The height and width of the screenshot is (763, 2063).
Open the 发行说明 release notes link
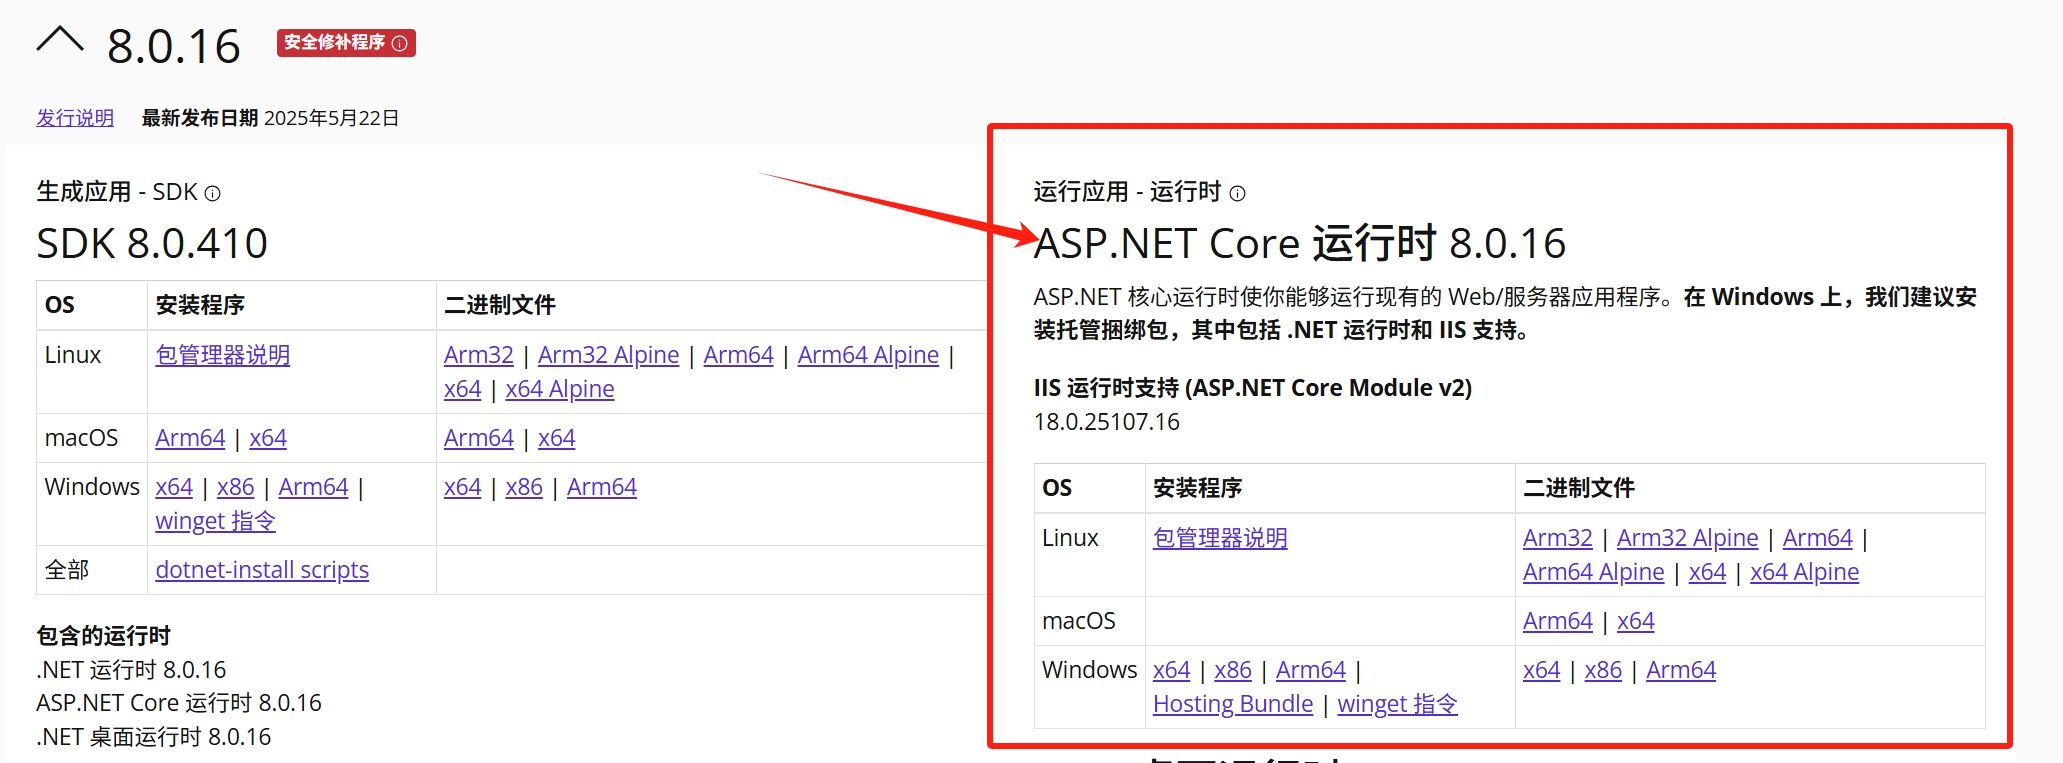point(75,118)
